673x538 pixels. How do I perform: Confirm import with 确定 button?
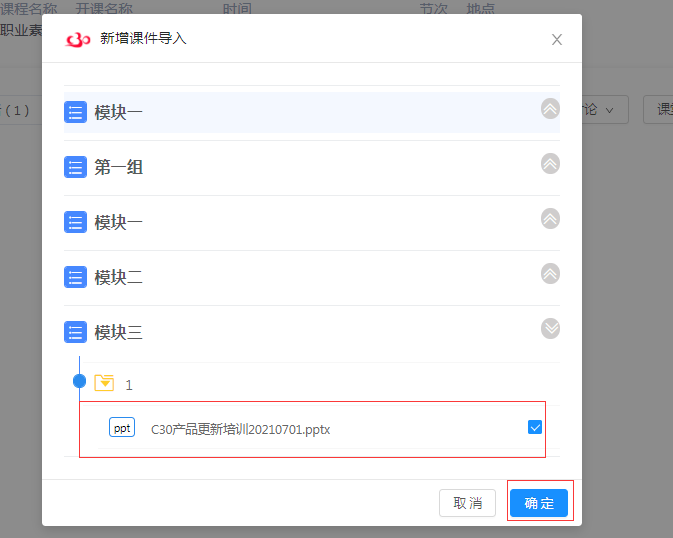click(539, 503)
